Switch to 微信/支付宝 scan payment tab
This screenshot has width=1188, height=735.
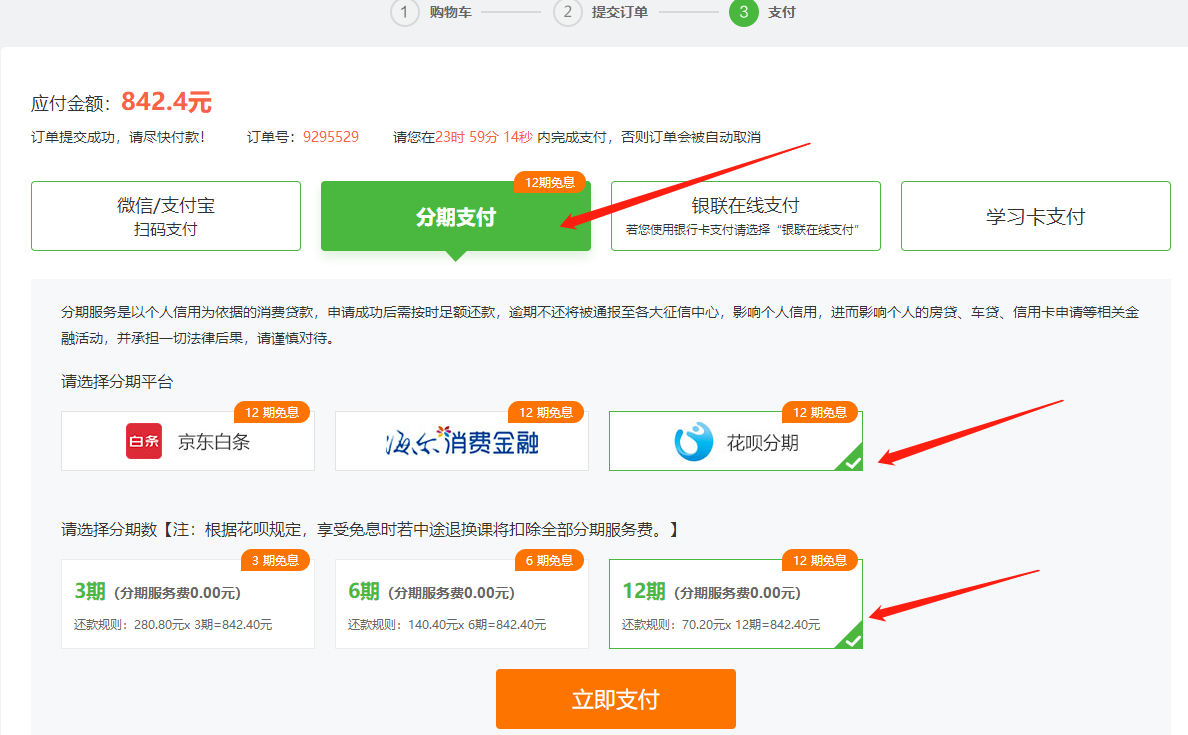coord(166,216)
